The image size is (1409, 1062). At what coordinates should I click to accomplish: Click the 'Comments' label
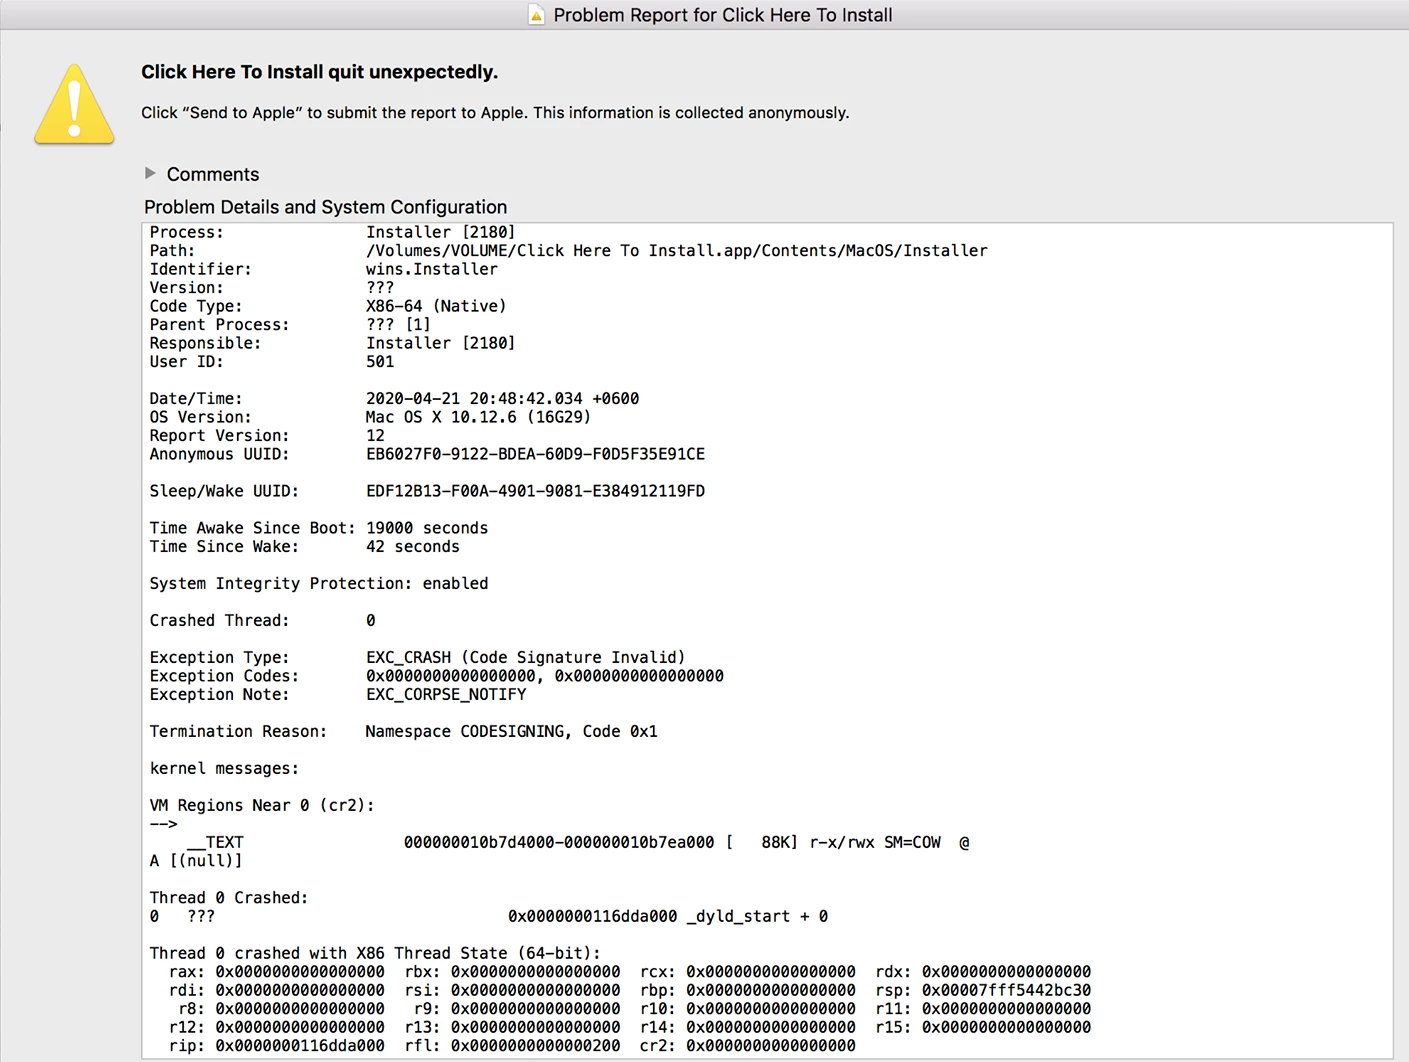coord(213,174)
